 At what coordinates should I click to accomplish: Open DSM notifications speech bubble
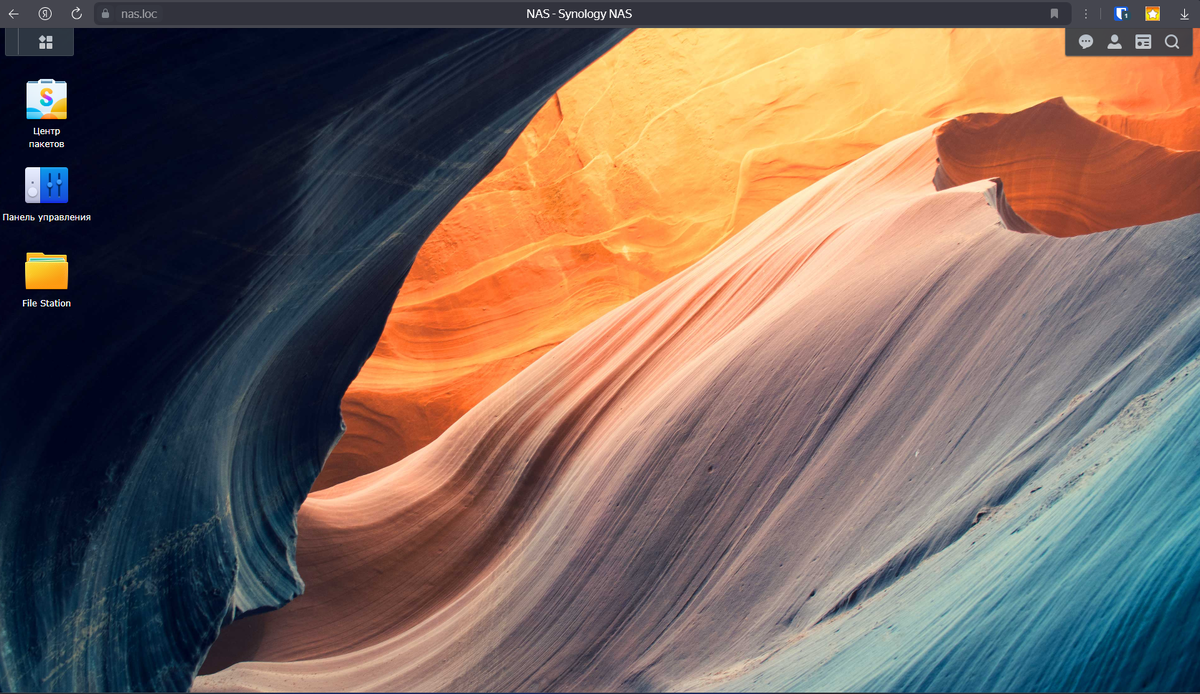click(x=1086, y=42)
